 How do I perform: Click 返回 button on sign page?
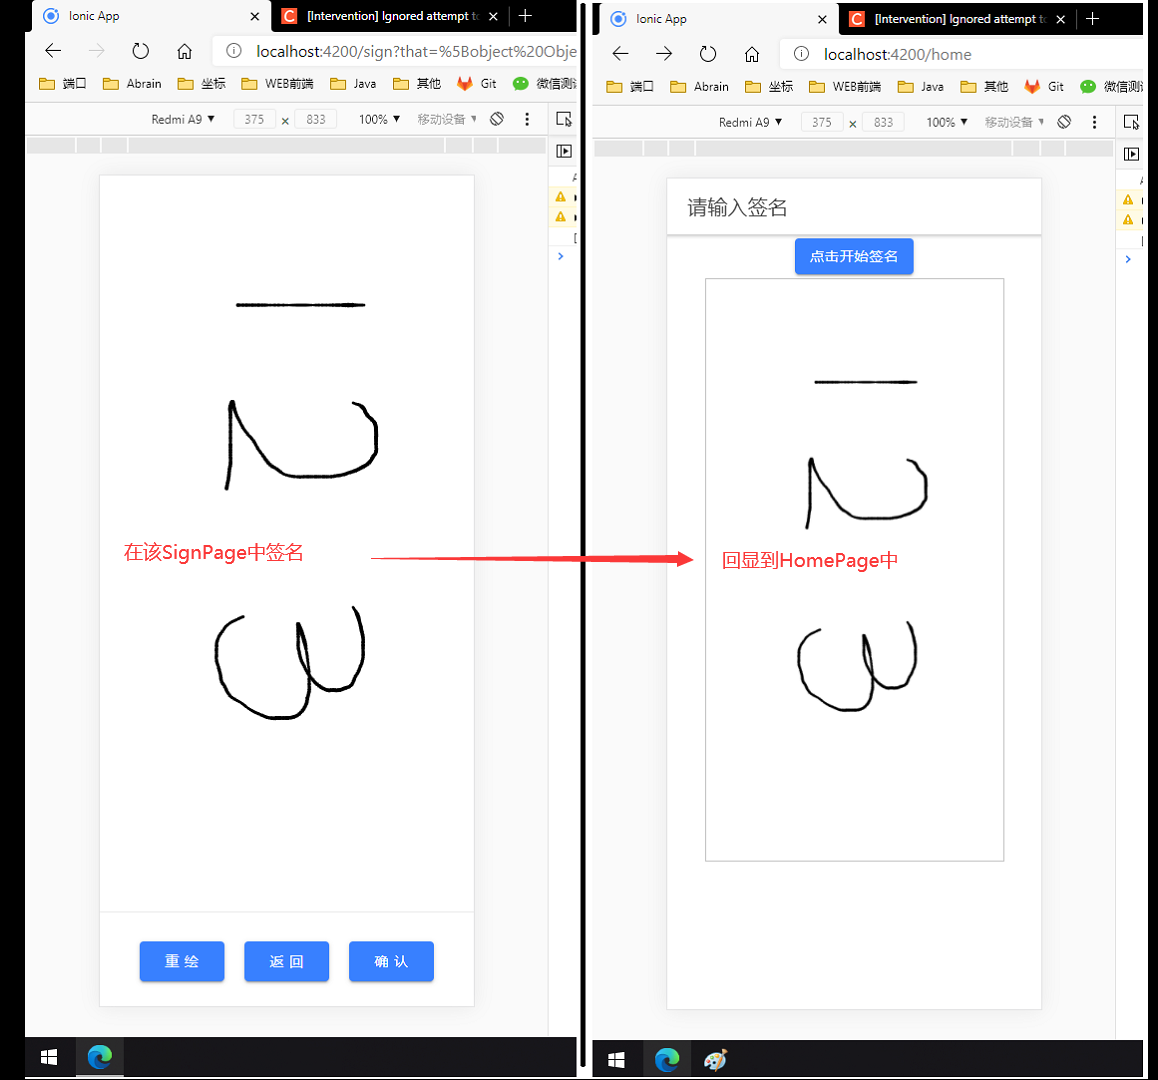click(287, 961)
